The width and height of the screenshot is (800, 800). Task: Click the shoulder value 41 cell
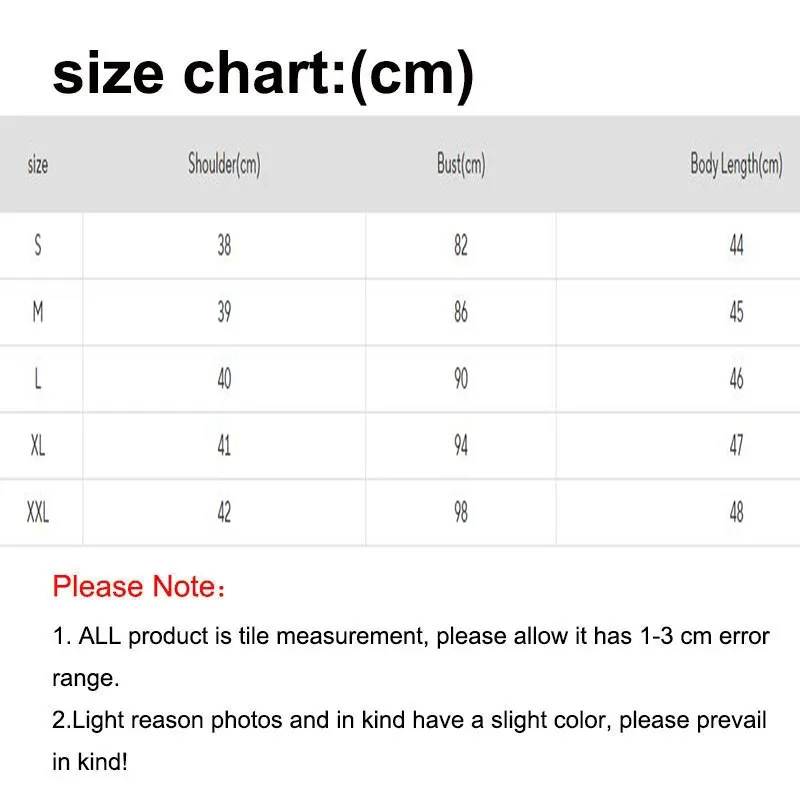coord(224,446)
